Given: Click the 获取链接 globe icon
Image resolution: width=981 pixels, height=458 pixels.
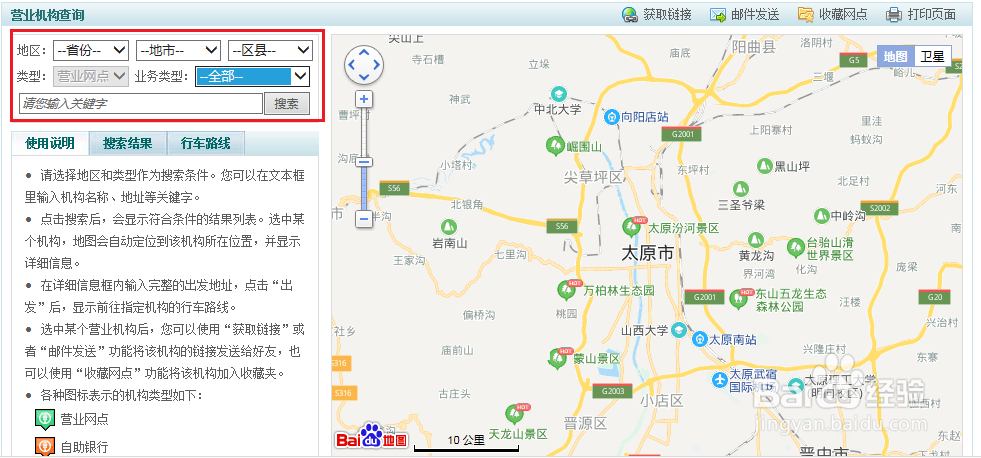Looking at the screenshot, I should 630,14.
